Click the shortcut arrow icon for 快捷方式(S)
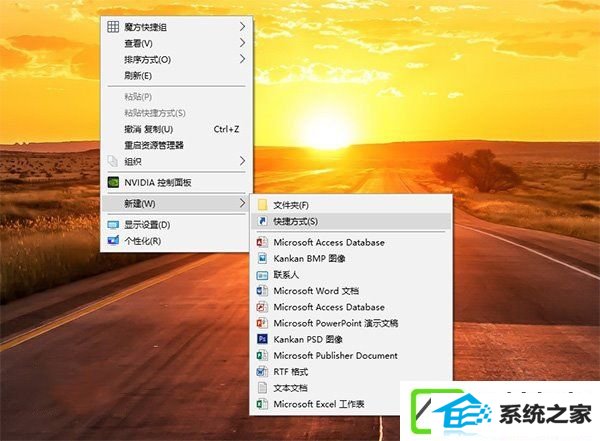The height and width of the screenshot is (441, 600). (262, 221)
